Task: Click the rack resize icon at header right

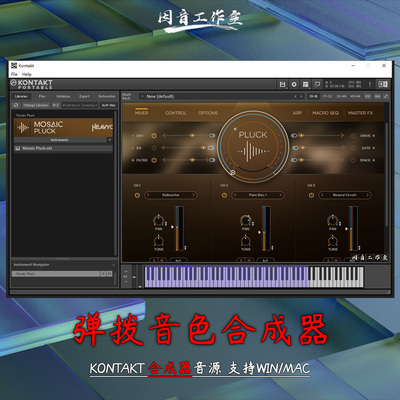Action: tap(386, 96)
